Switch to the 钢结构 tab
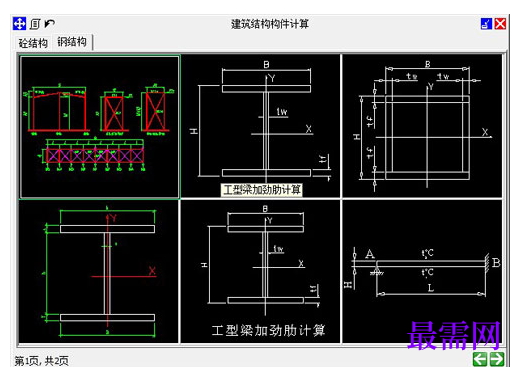Screen dimensions: 519x367 click(x=72, y=42)
